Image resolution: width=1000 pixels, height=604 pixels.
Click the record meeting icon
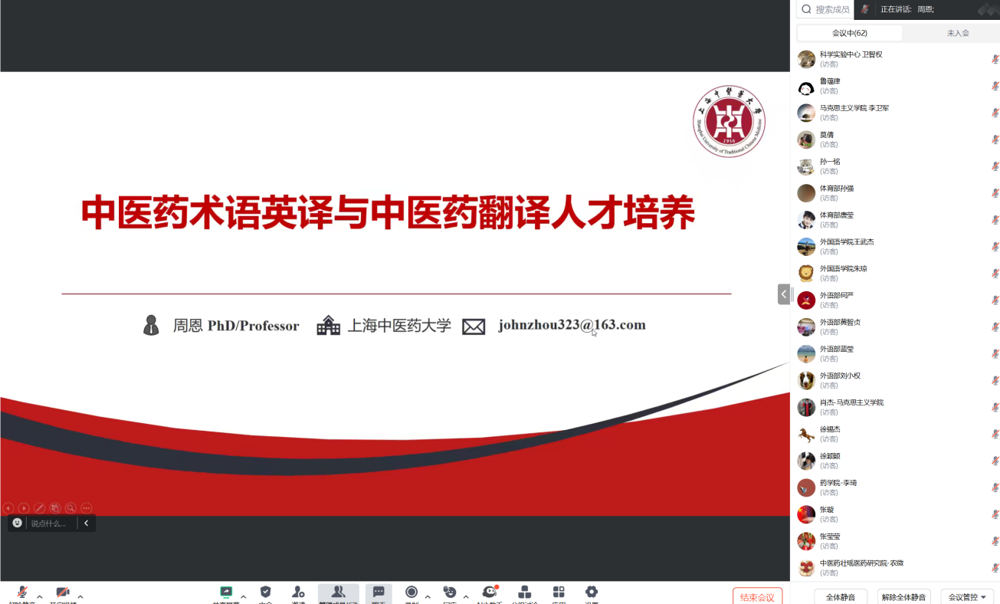[411, 593]
